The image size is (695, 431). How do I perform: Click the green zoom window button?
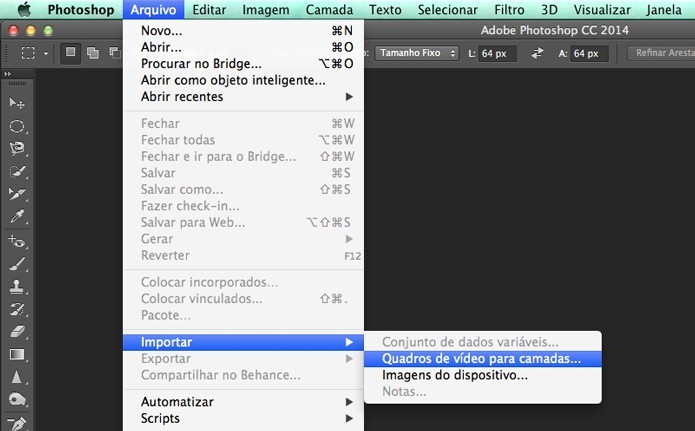point(48,30)
